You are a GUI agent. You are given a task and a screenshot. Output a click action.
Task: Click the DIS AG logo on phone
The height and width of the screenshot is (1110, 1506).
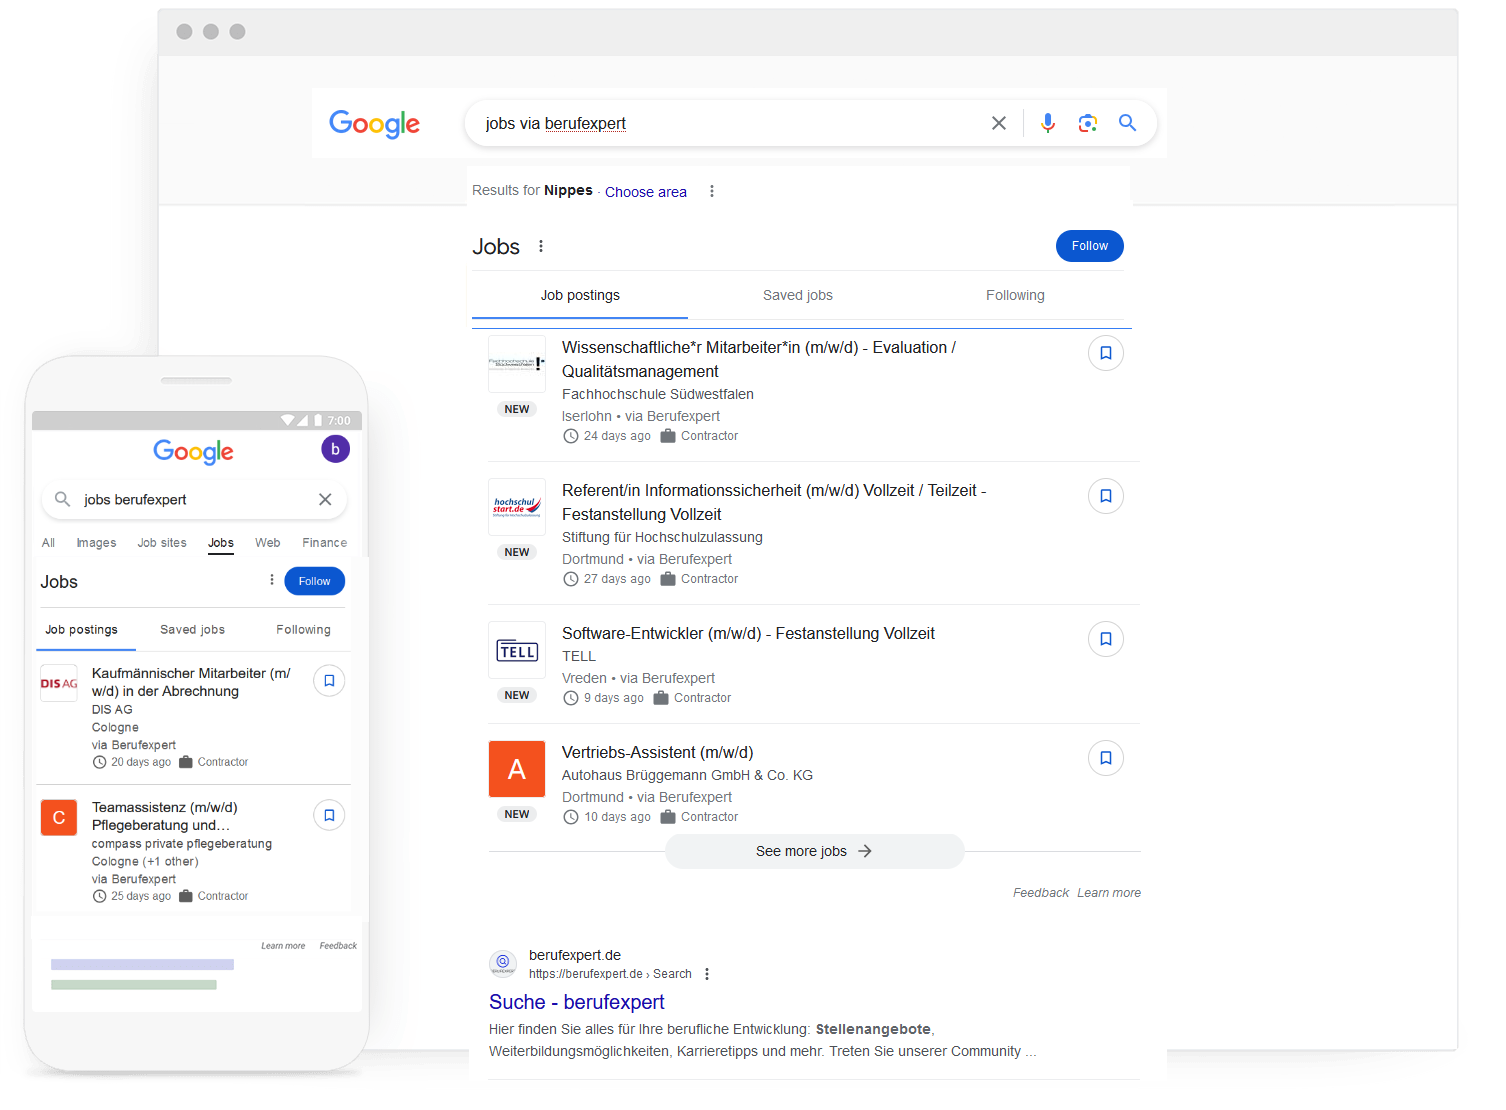pos(59,683)
